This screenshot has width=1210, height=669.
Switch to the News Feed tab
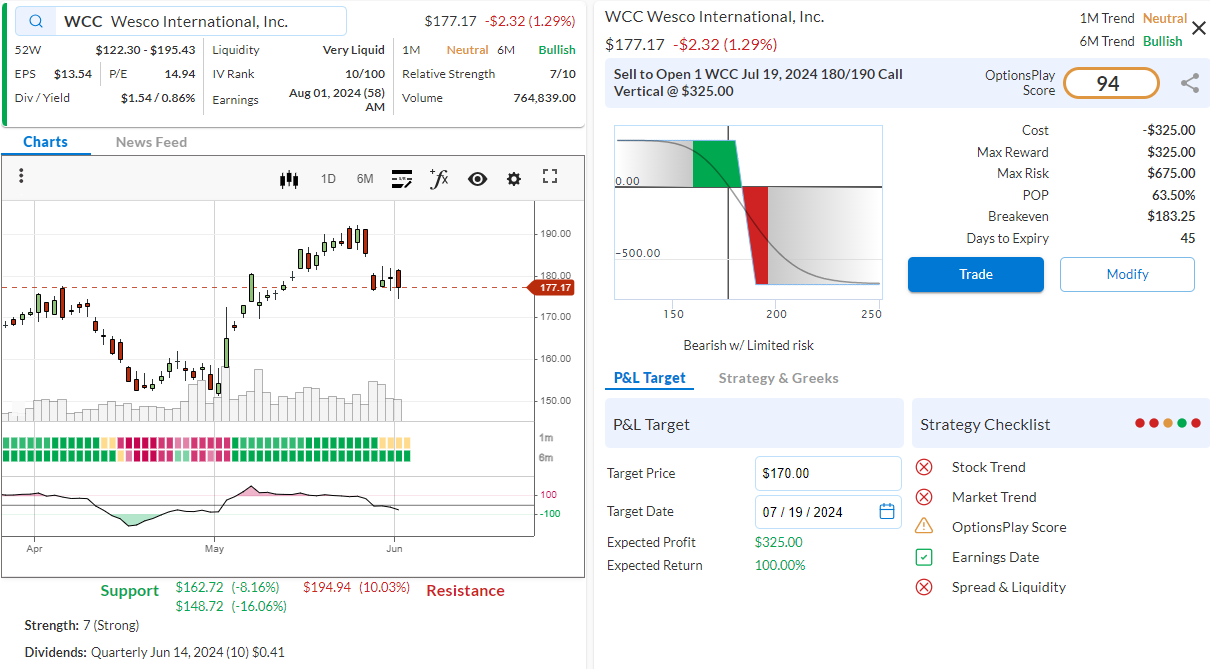click(x=151, y=142)
